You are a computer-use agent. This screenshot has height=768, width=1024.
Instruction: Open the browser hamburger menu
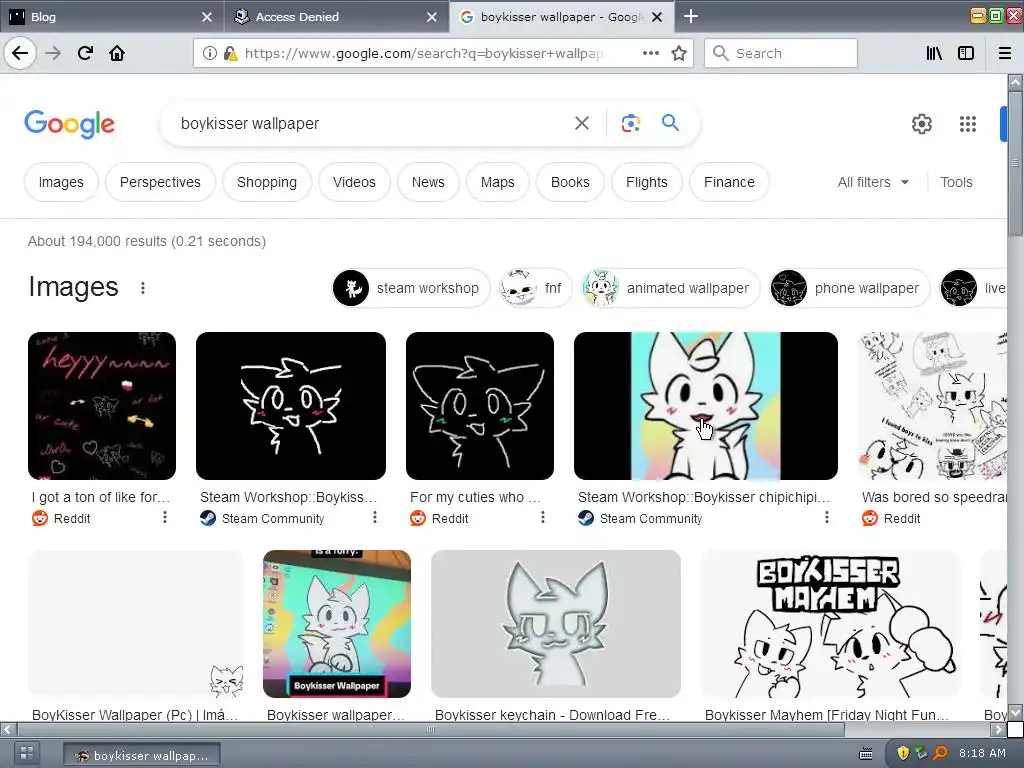[1005, 53]
